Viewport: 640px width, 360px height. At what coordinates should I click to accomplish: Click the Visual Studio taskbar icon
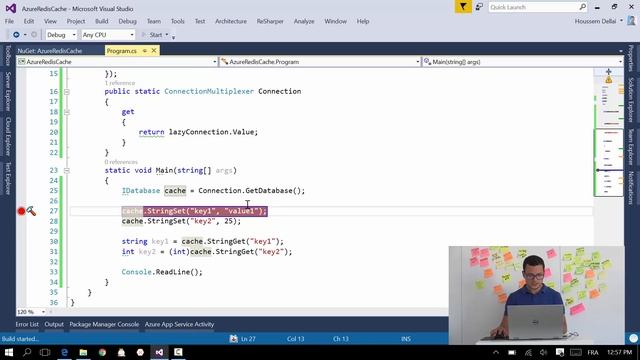(x=159, y=352)
